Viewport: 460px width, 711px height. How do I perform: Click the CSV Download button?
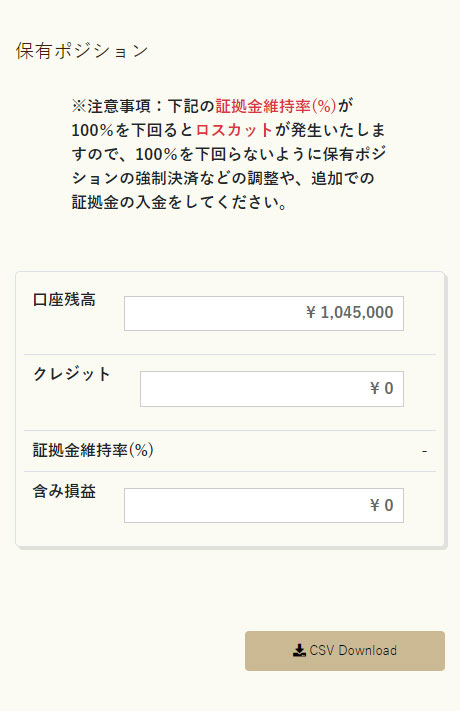(345, 651)
